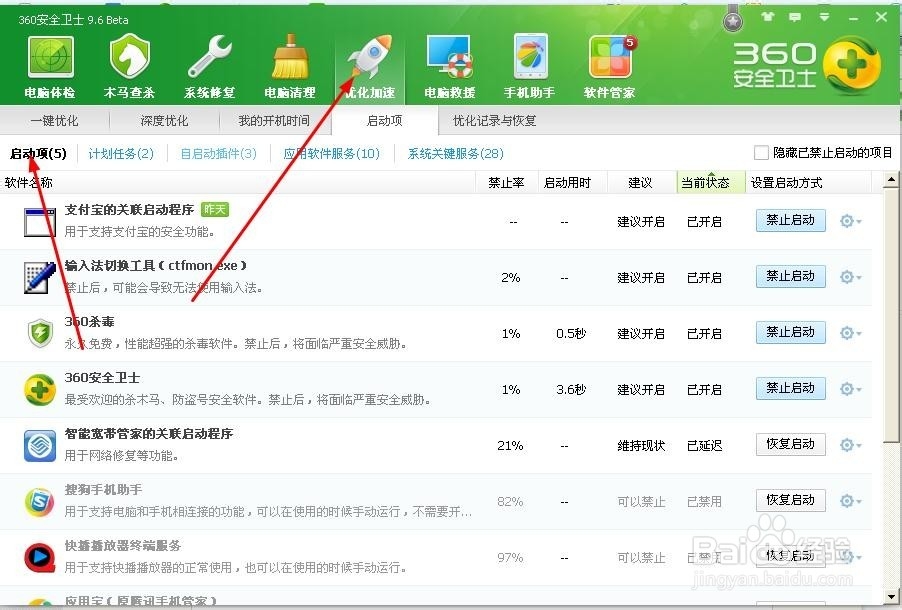Click the 维持现状 suggestion text
The width and height of the screenshot is (902, 610).
click(x=641, y=445)
